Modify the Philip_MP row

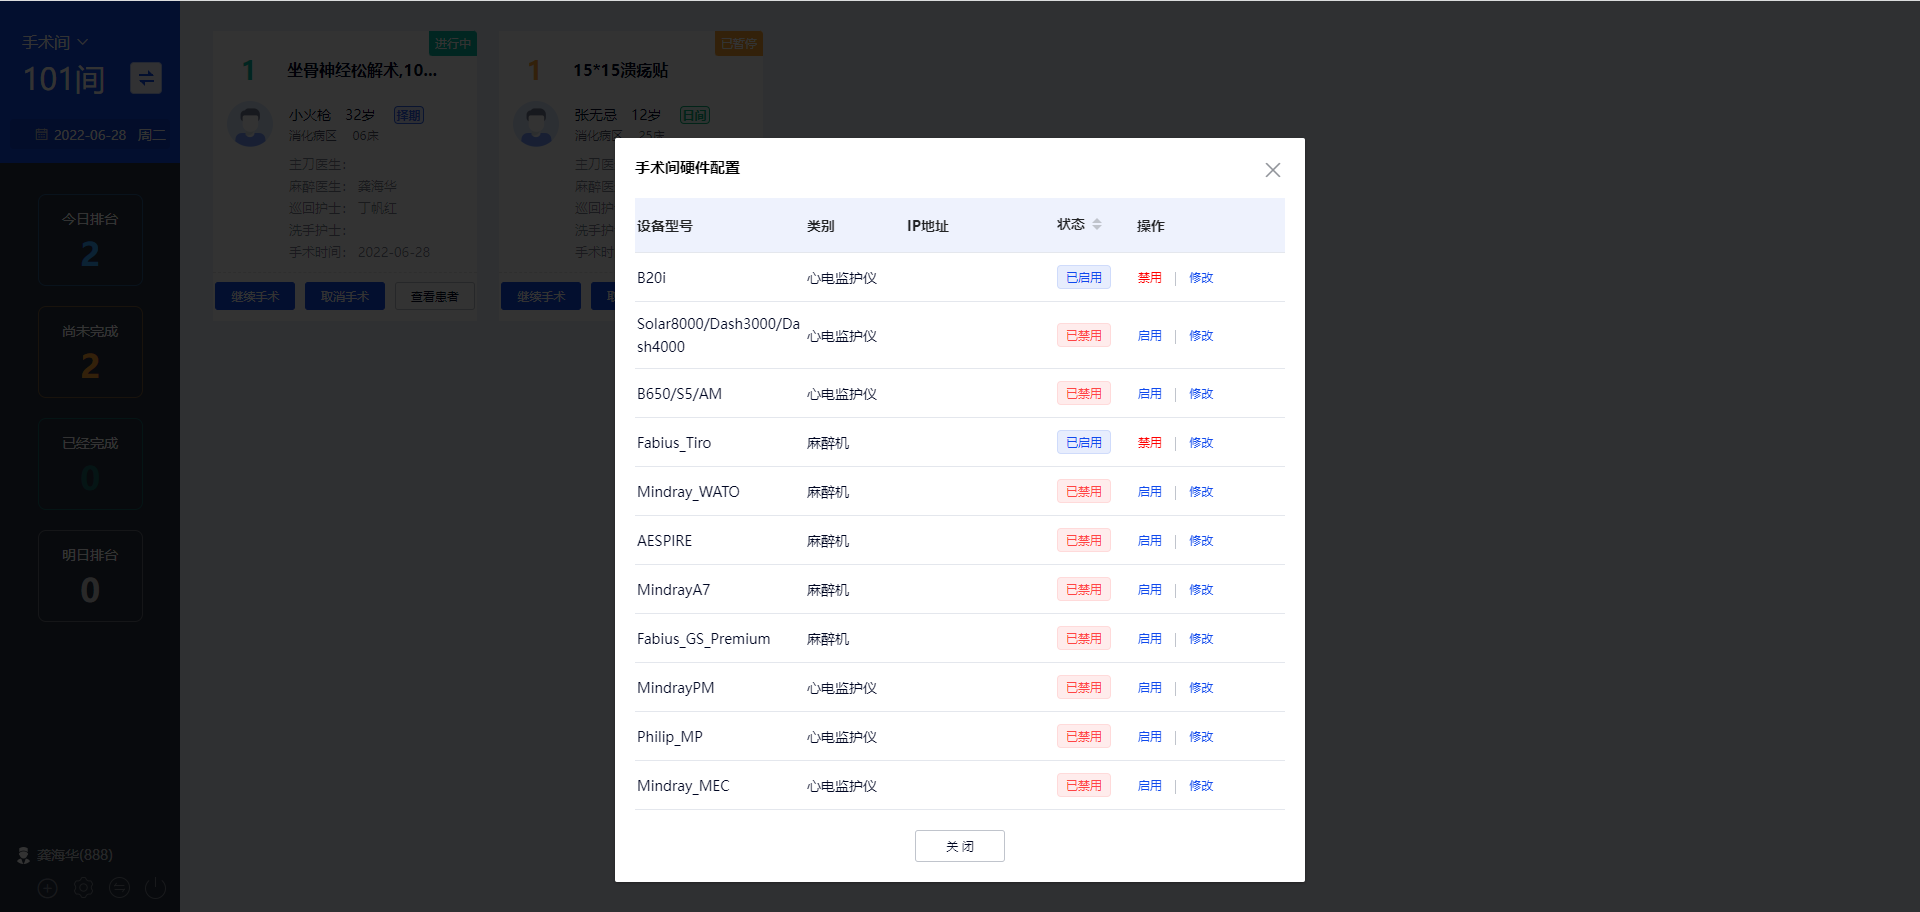click(1200, 737)
